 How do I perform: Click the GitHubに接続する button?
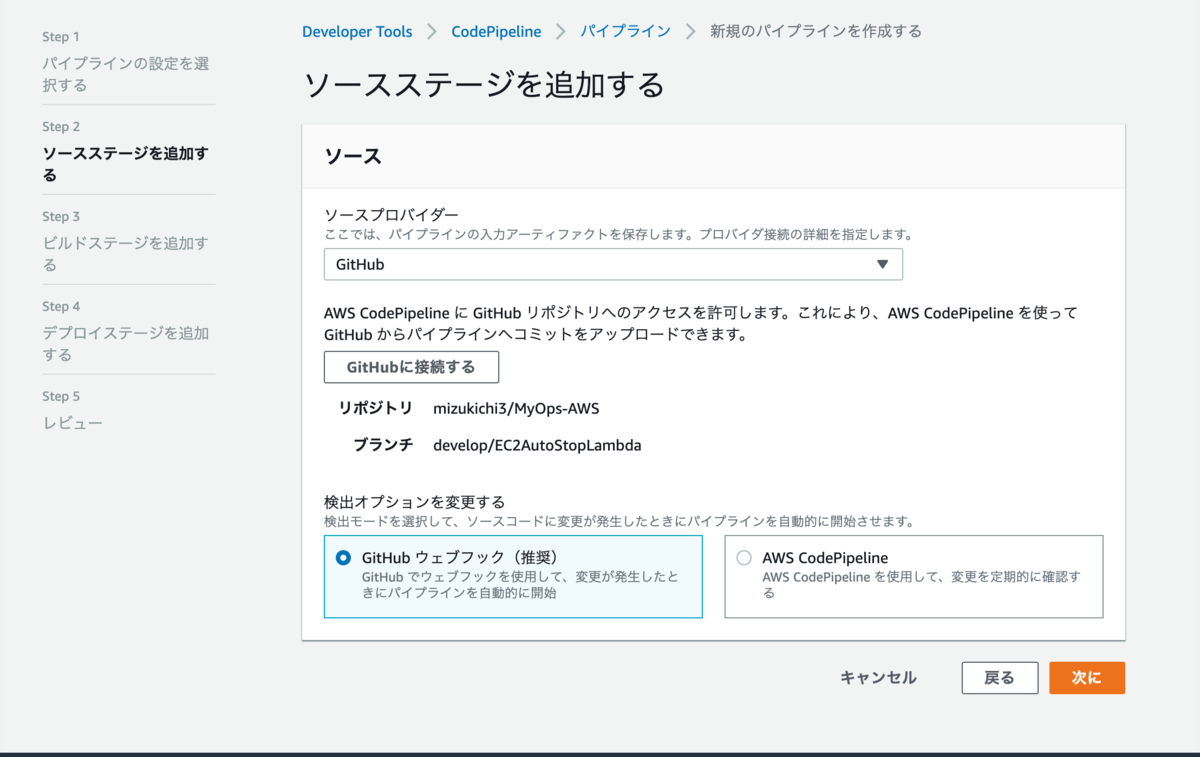tap(411, 367)
